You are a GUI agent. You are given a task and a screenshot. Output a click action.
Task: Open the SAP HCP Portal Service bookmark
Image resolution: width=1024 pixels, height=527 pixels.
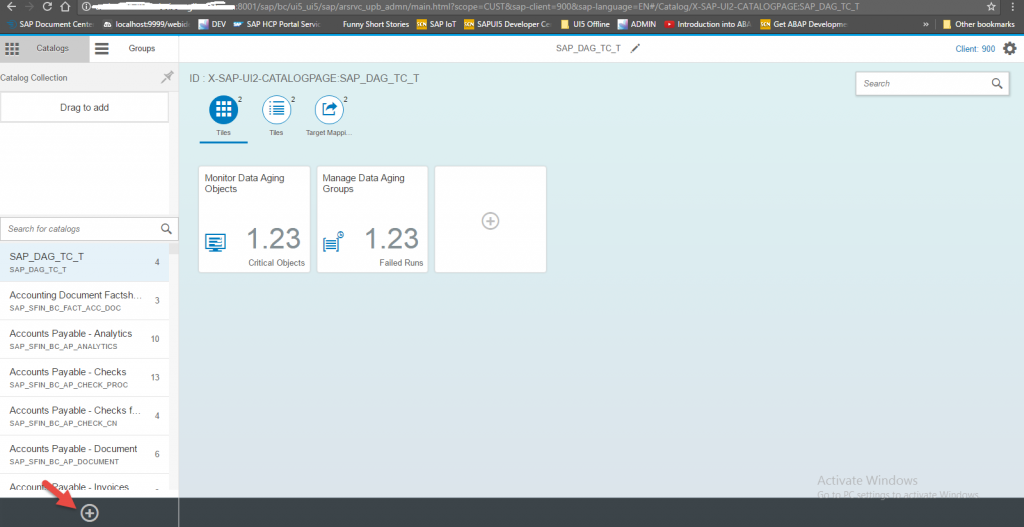coord(278,24)
